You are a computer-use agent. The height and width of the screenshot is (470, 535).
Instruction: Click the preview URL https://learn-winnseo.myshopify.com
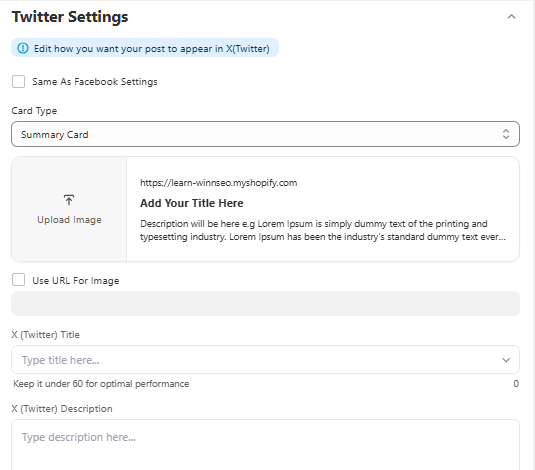point(218,183)
